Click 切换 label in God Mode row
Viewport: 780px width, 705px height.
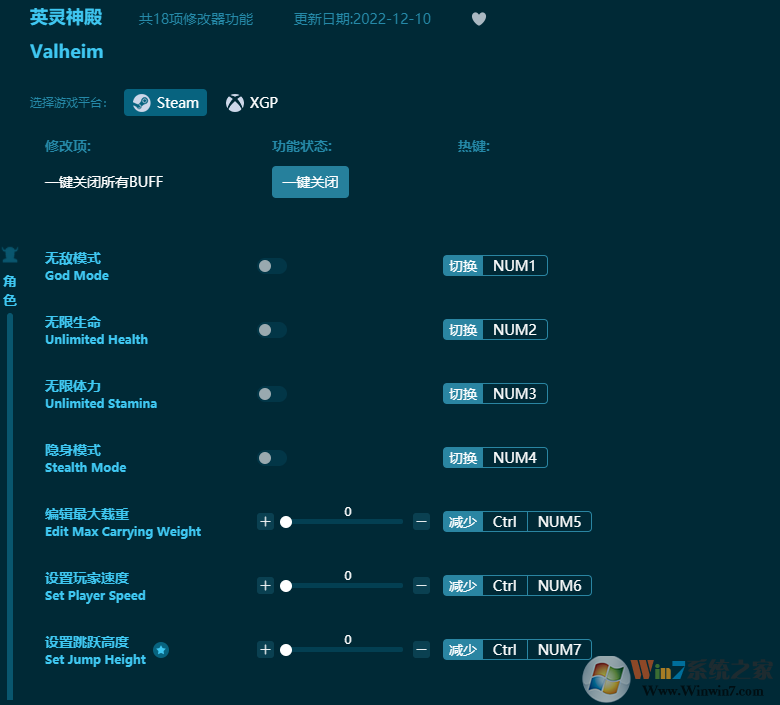463,266
